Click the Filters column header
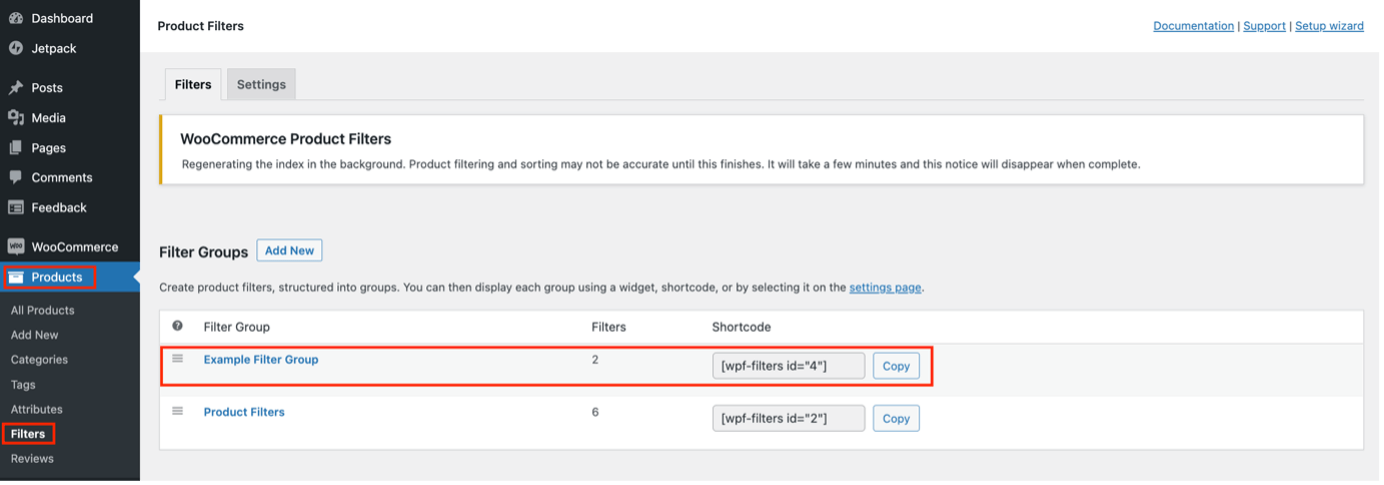The height and width of the screenshot is (485, 1384). (609, 327)
